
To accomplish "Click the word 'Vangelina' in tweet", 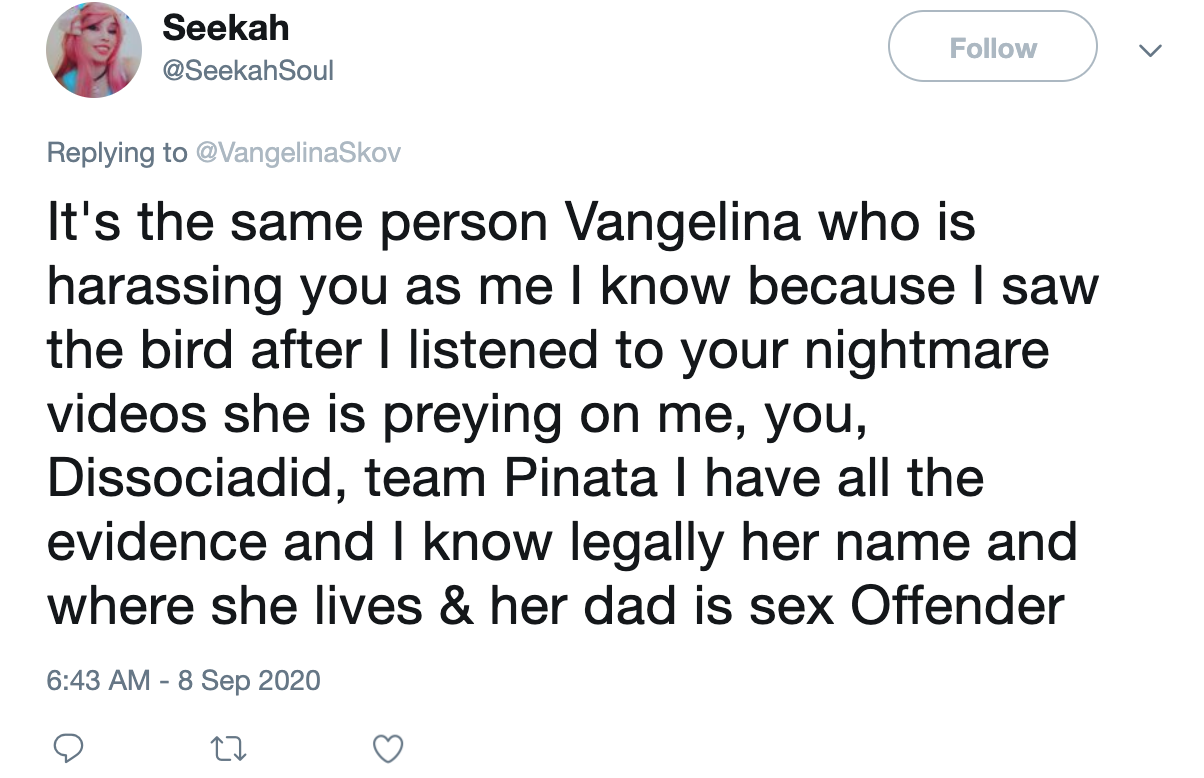I will (684, 224).
